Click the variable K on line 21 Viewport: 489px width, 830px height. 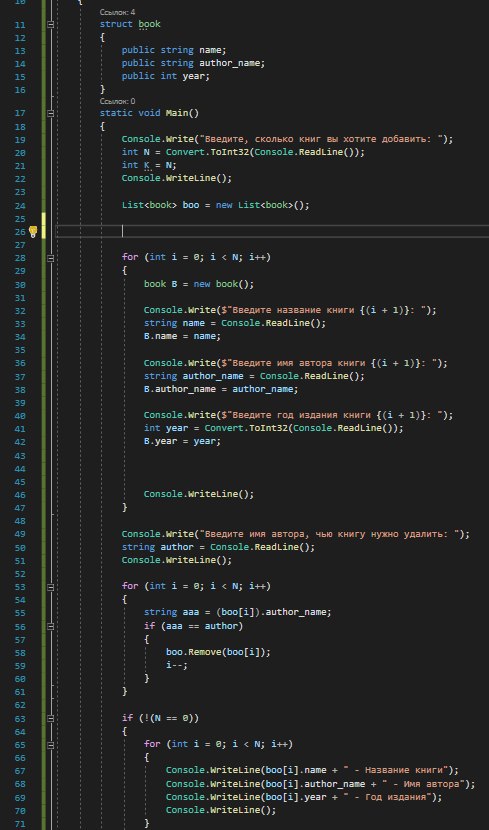tap(147, 165)
